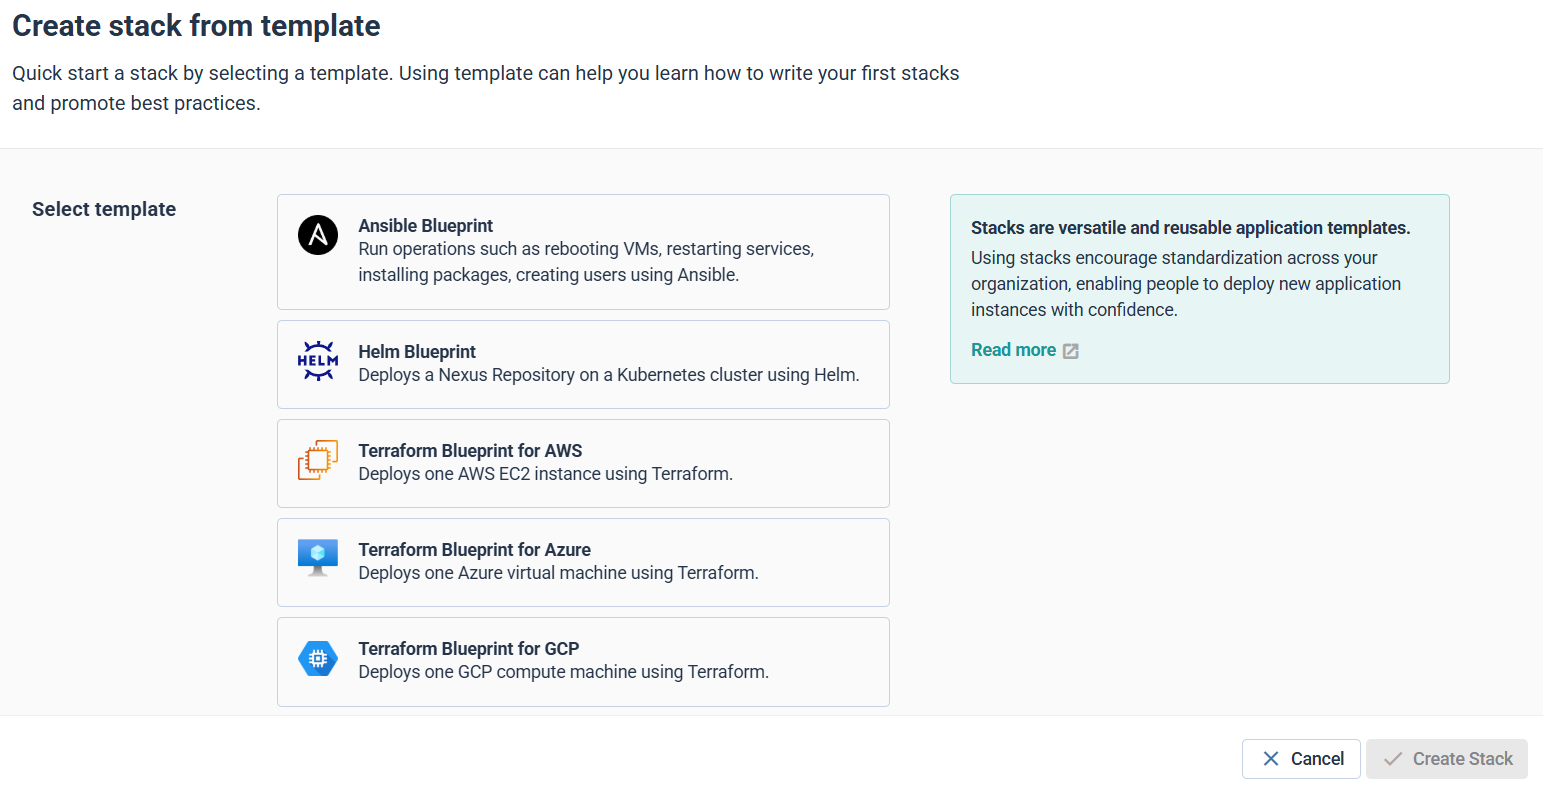Click the orange AWS EC2 chip icon

[x=318, y=460]
